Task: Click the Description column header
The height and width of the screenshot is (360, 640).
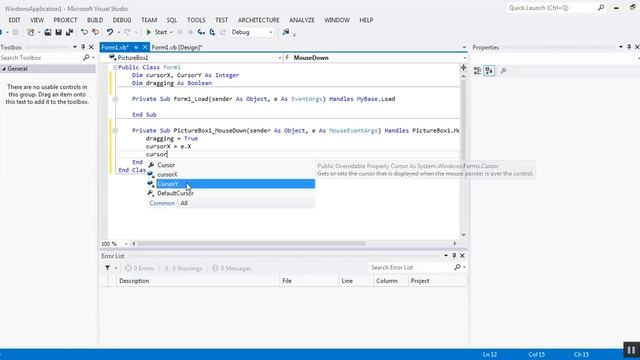Action: pyautogui.click(x=198, y=281)
